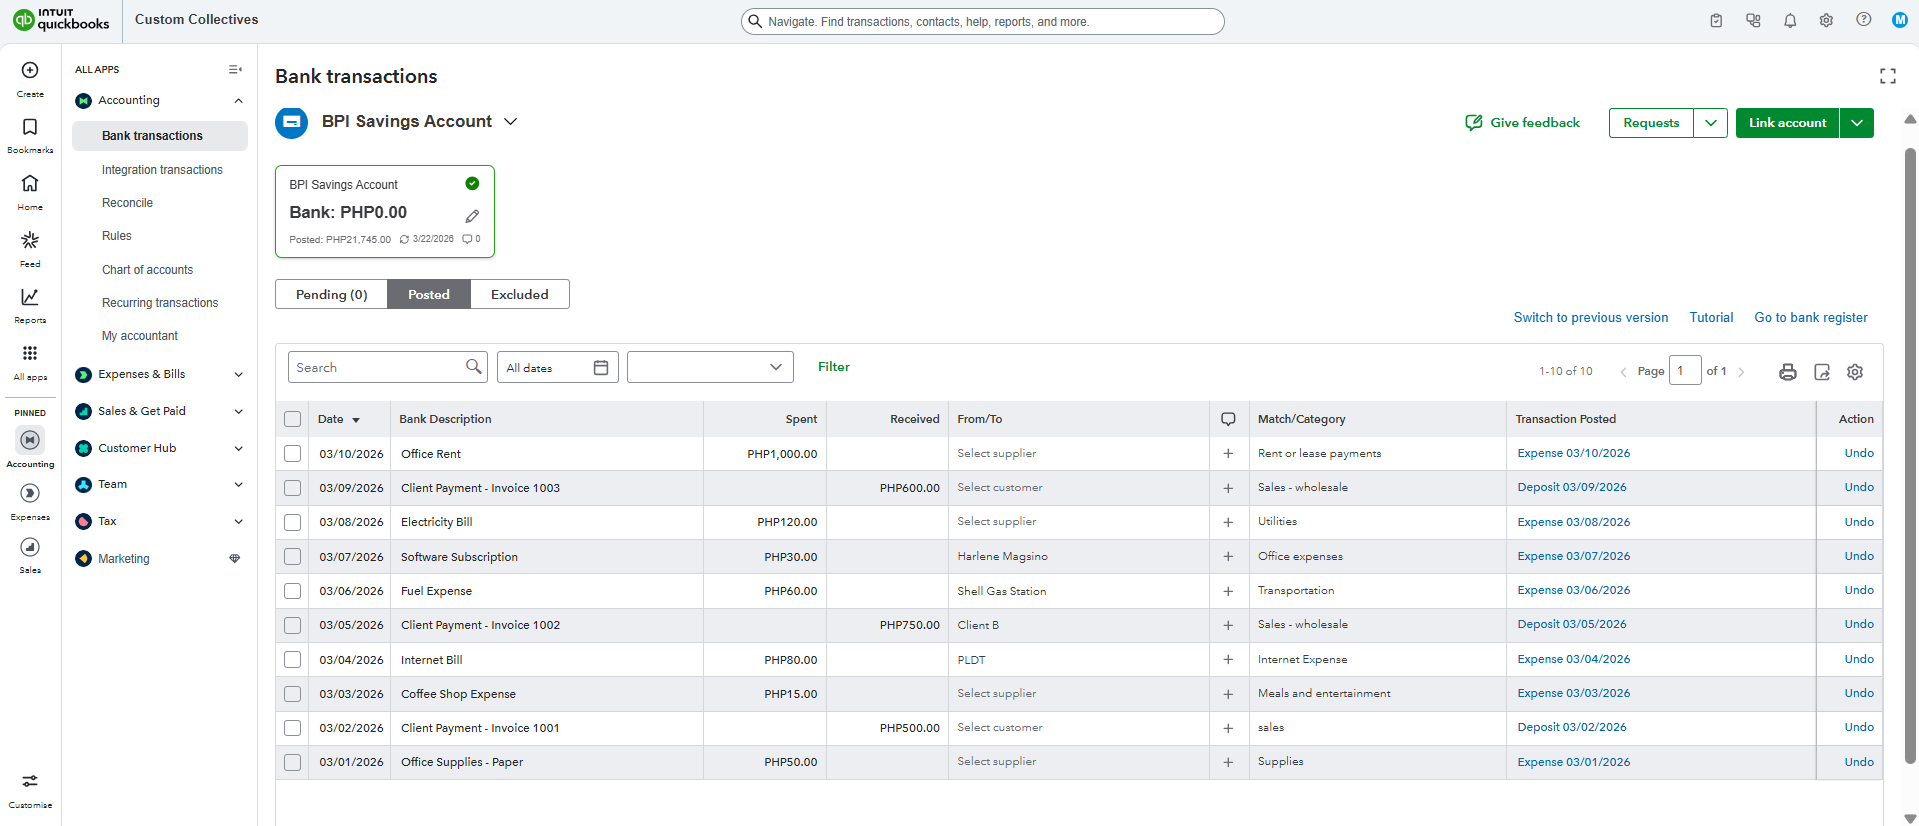The image size is (1919, 826).
Task: Open the Help question mark icon
Action: click(1863, 20)
